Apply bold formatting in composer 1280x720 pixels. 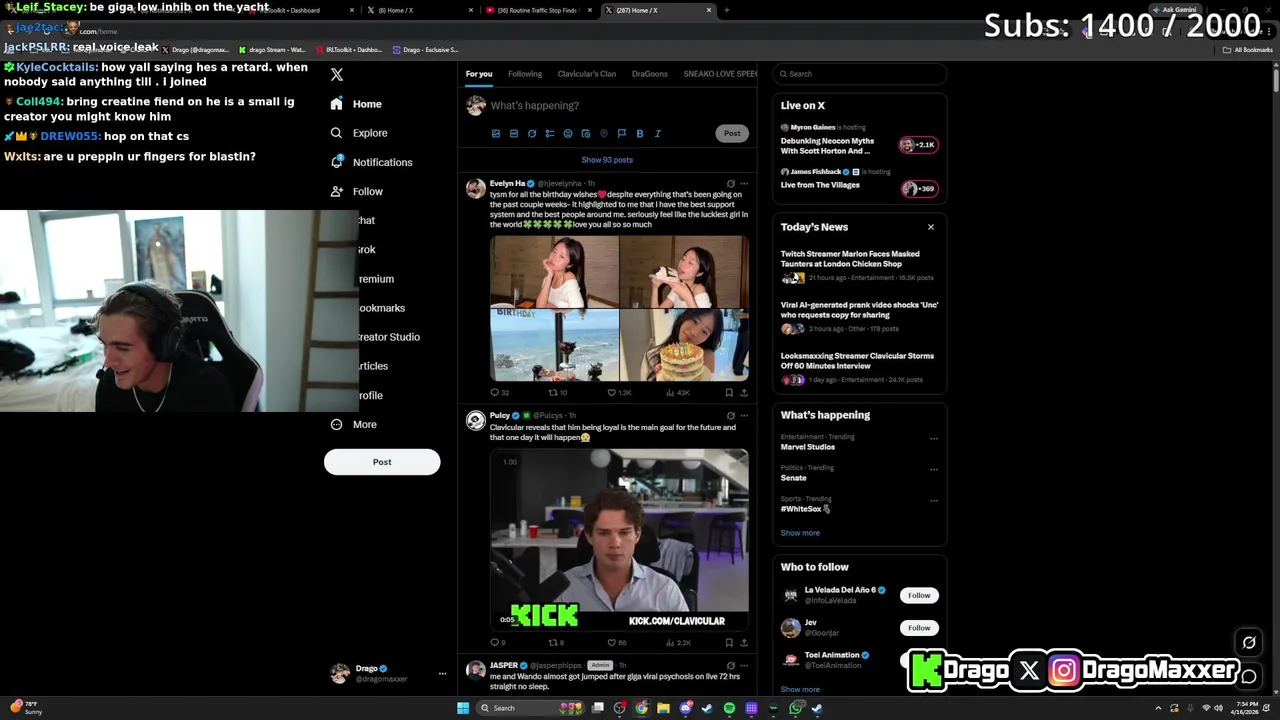click(640, 133)
